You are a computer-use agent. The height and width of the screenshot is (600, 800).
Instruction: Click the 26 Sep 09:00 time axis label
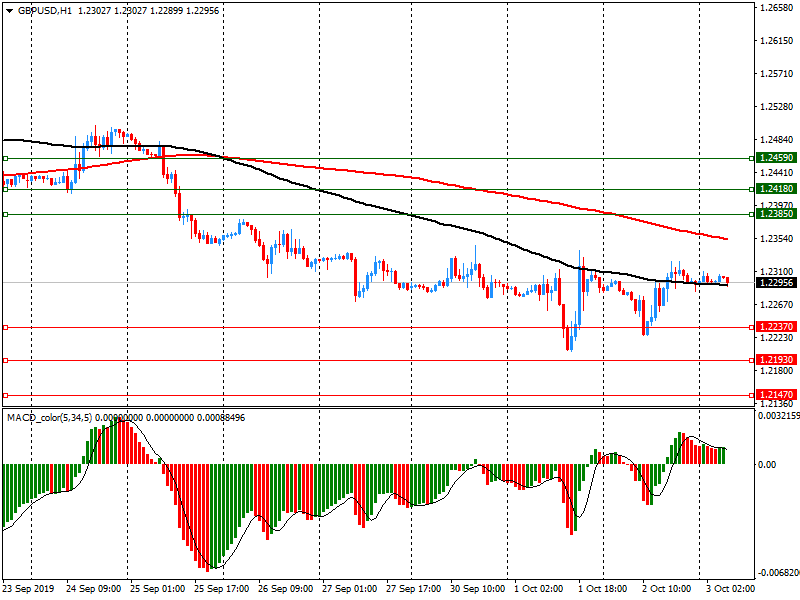[x=286, y=589]
